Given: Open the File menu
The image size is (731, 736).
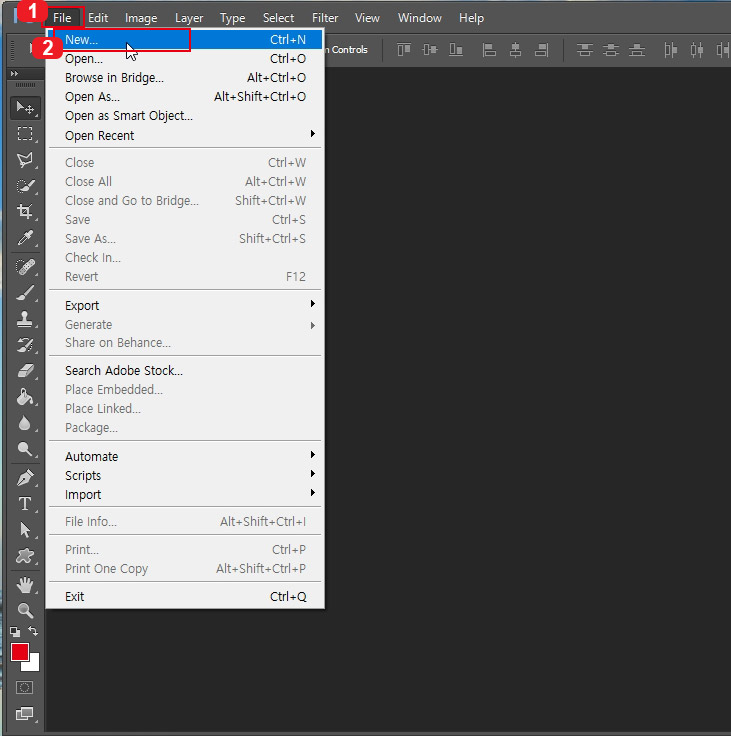Looking at the screenshot, I should click(62, 18).
